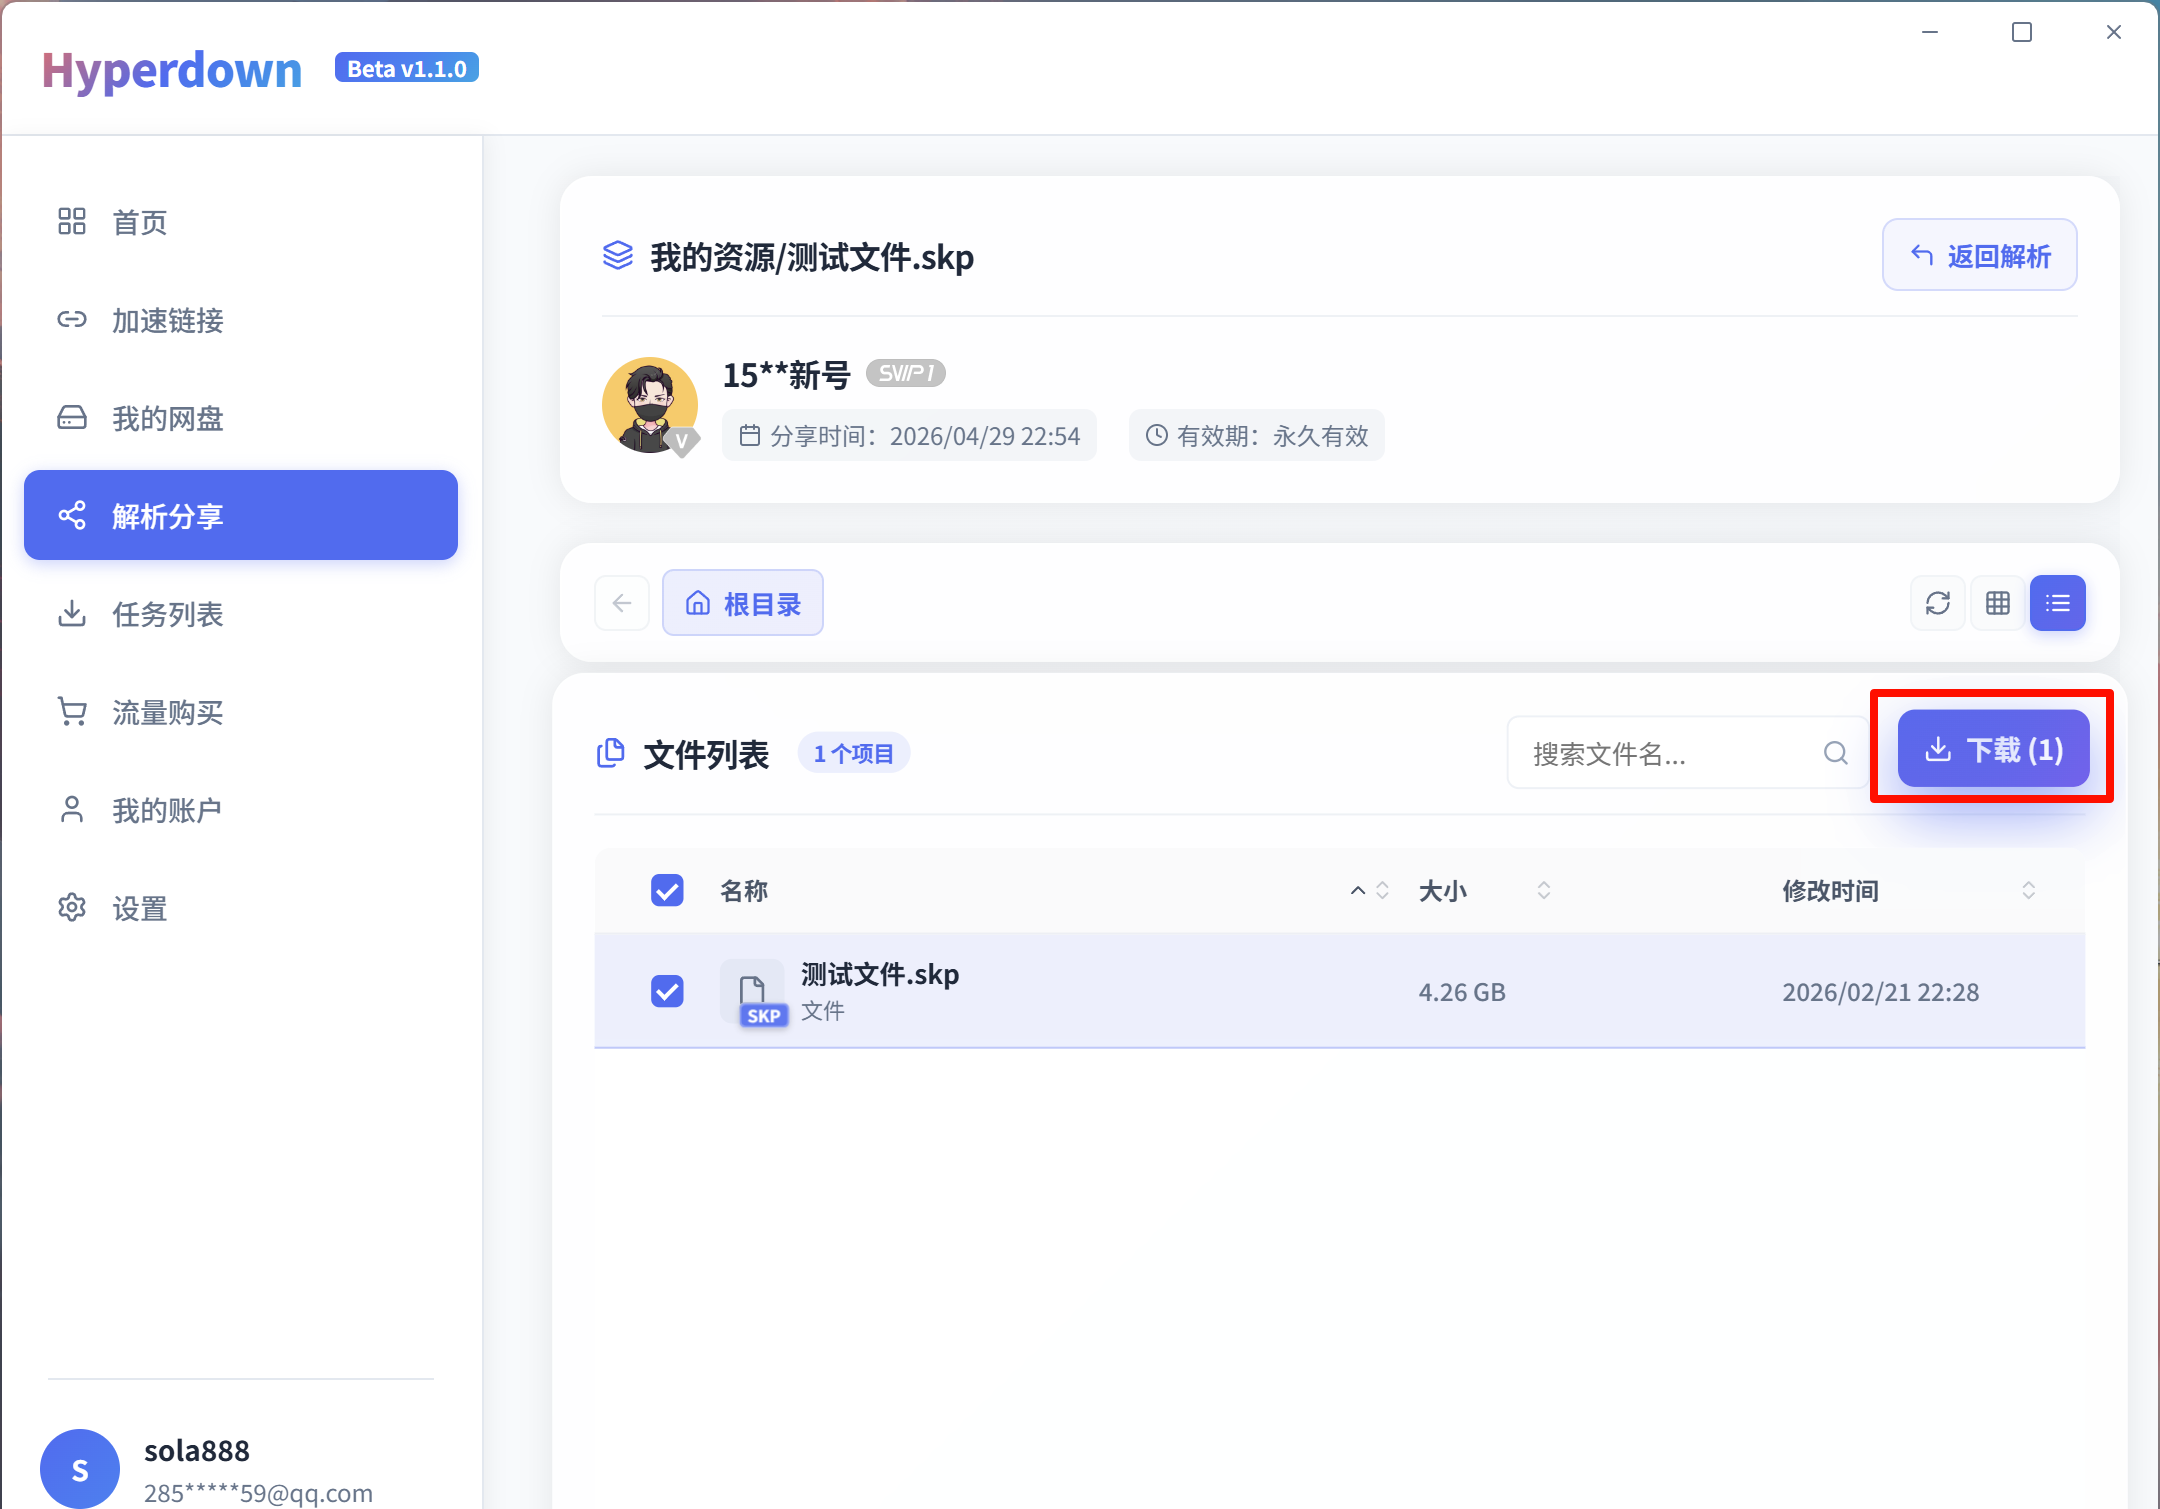Click the sola888 user avatar

coord(80,1468)
